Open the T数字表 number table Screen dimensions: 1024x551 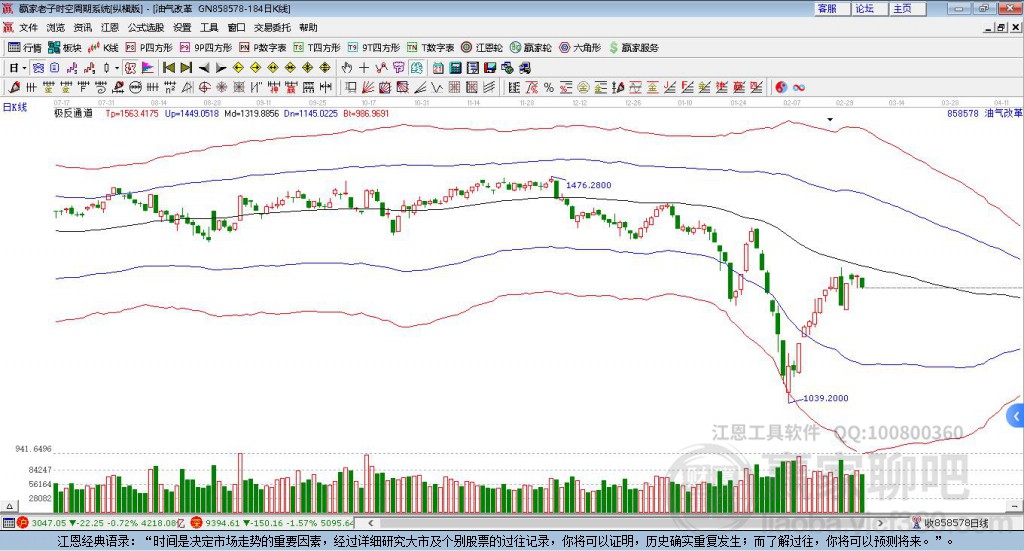[x=430, y=48]
